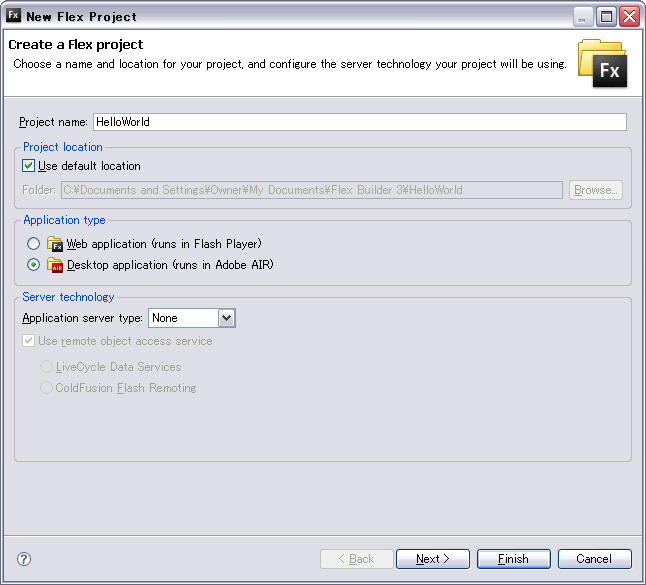Click the 'Web application (runs in Flash Player)' label
This screenshot has height=585, width=646.
click(x=164, y=244)
